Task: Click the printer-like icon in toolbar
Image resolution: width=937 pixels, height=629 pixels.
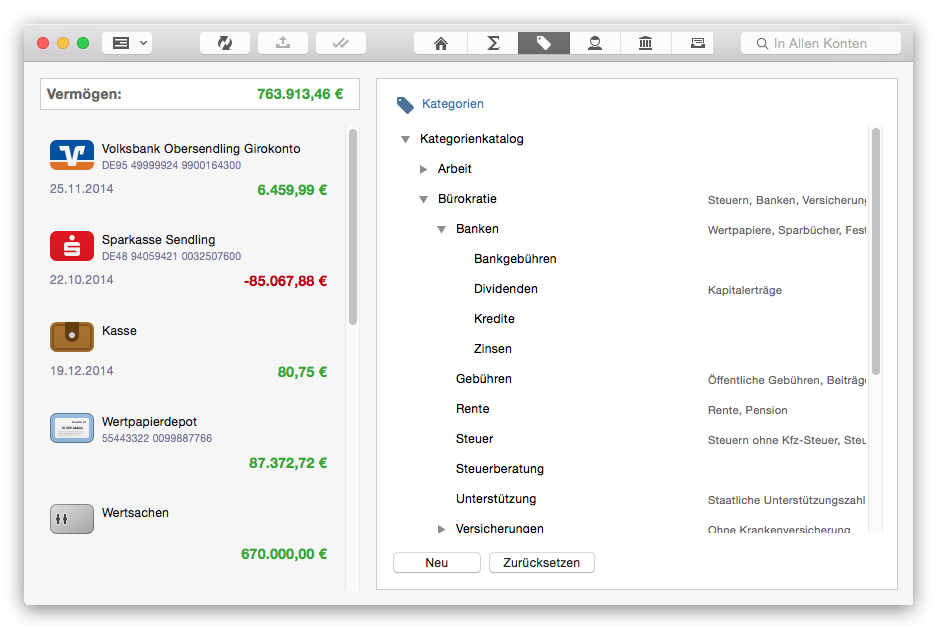Action: coord(697,43)
